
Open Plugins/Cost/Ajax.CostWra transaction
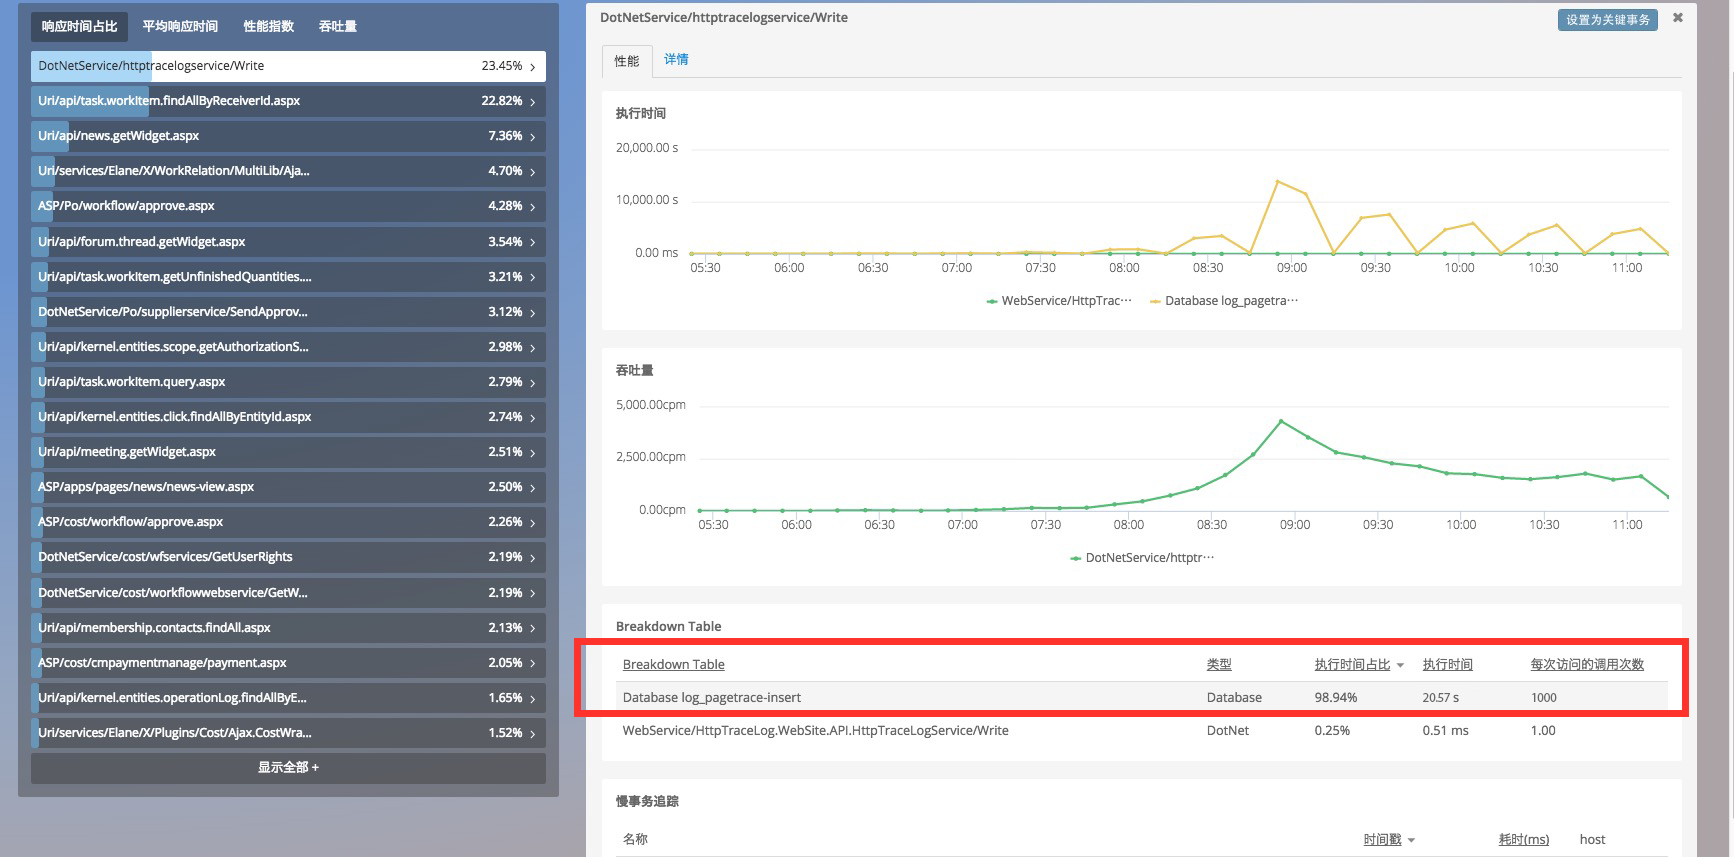pos(288,733)
